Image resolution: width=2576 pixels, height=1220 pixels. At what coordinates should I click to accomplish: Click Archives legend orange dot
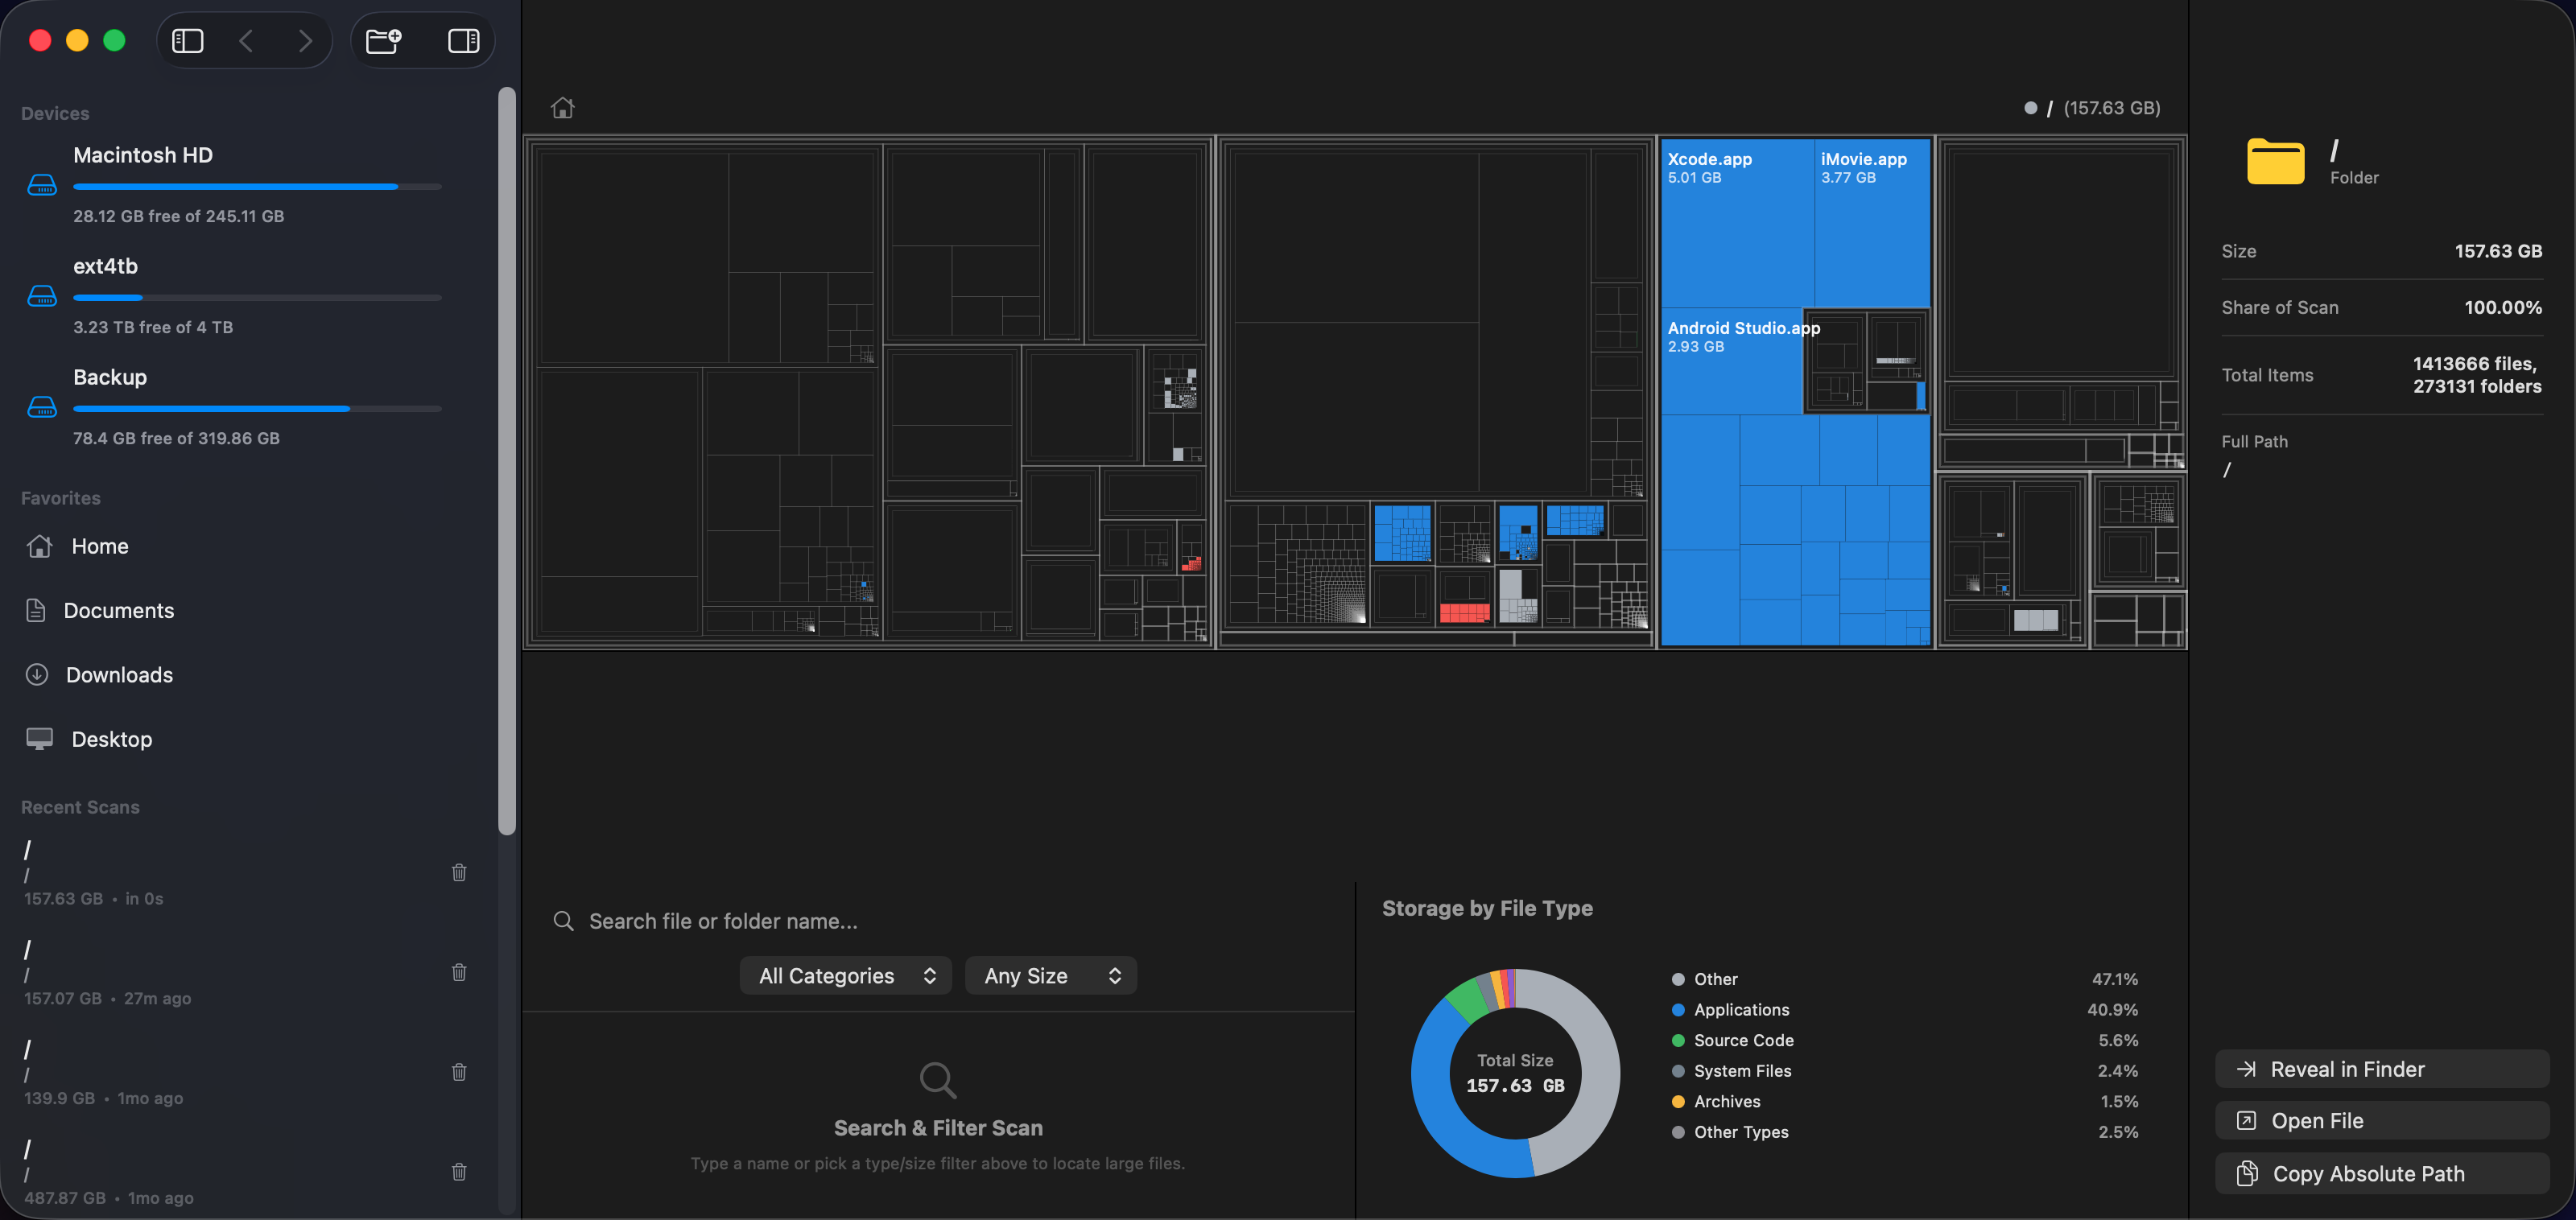pyautogui.click(x=1678, y=1102)
